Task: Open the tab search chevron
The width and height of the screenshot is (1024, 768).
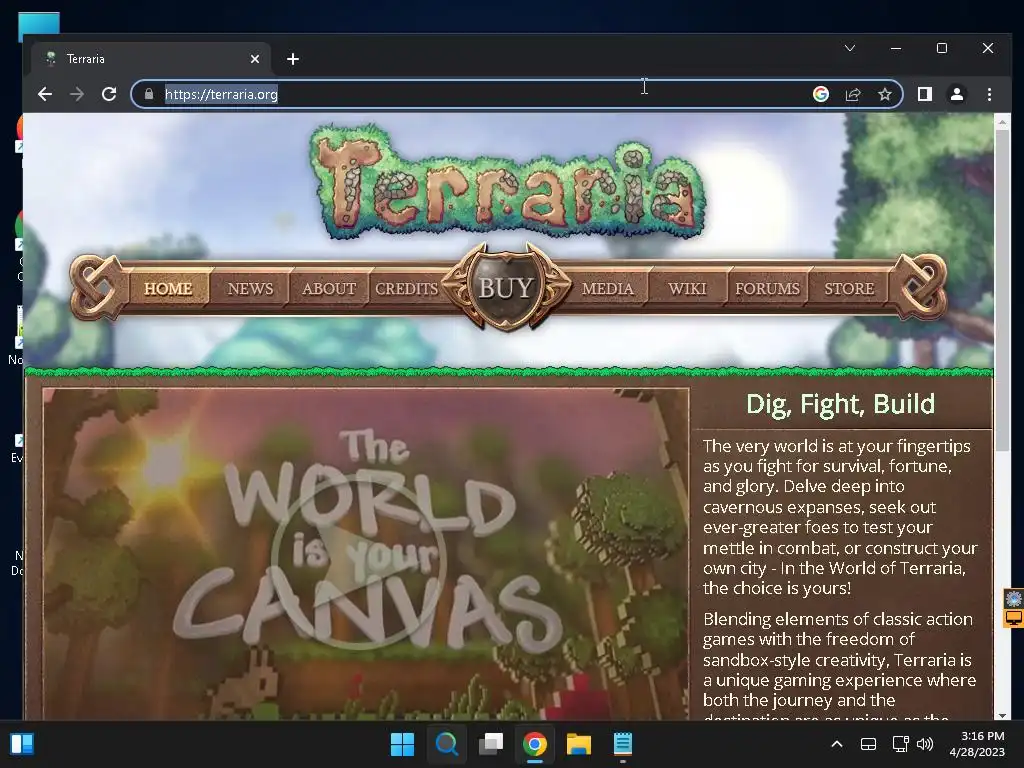Action: click(x=850, y=48)
